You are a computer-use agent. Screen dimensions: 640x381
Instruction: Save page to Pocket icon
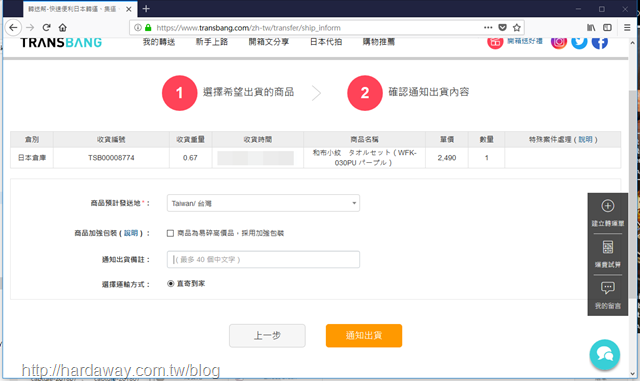tap(502, 27)
